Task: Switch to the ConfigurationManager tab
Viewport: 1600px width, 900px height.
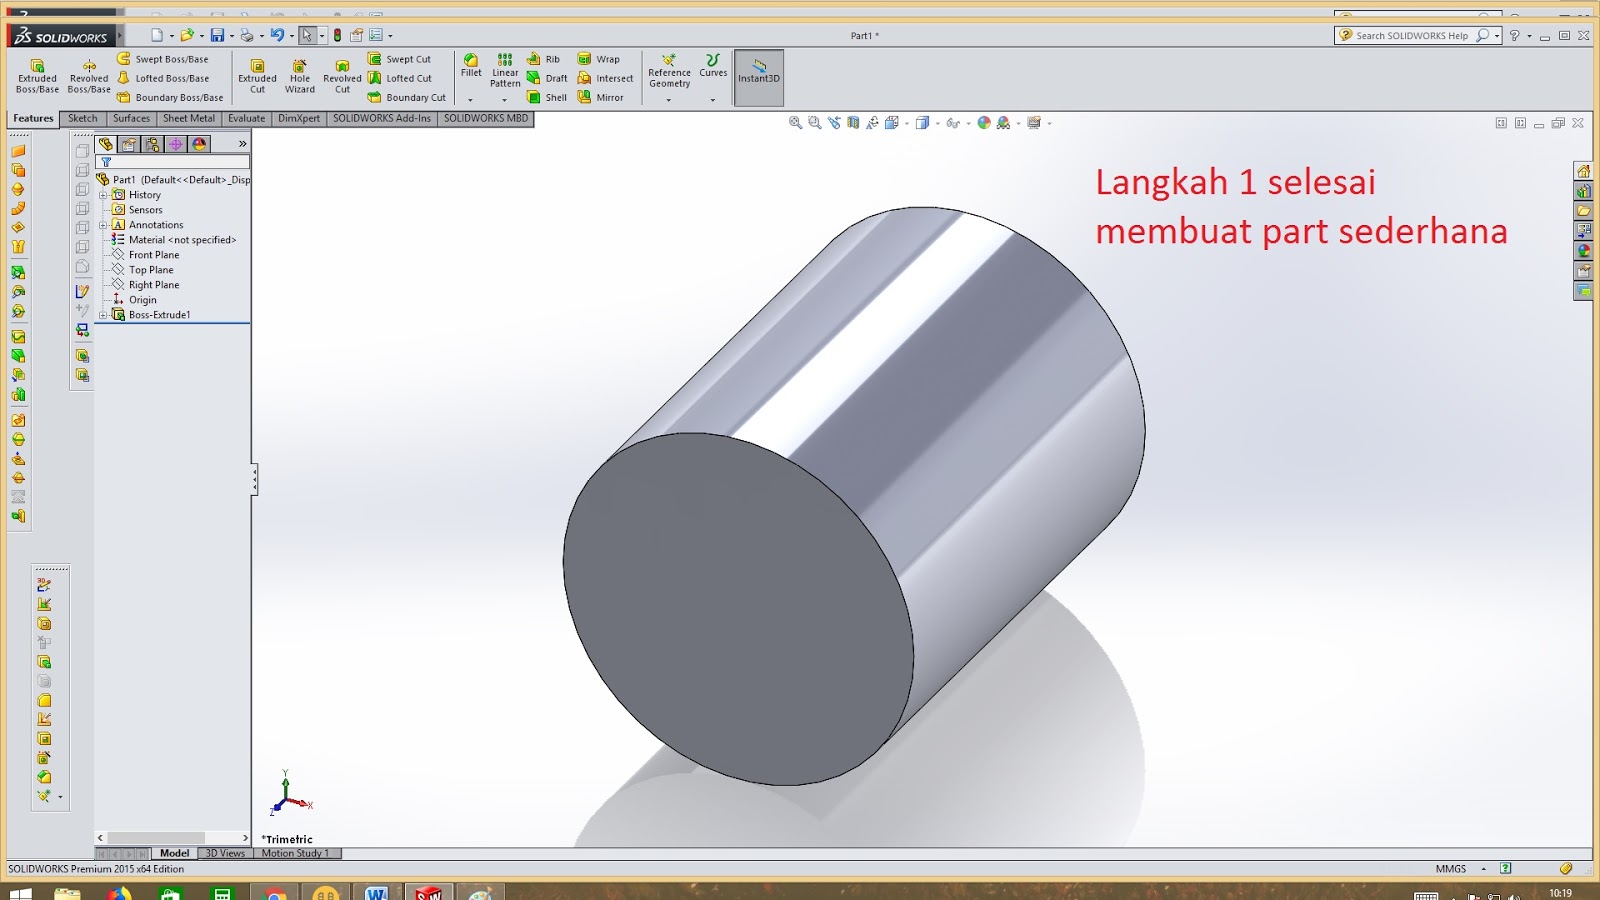Action: [x=152, y=144]
